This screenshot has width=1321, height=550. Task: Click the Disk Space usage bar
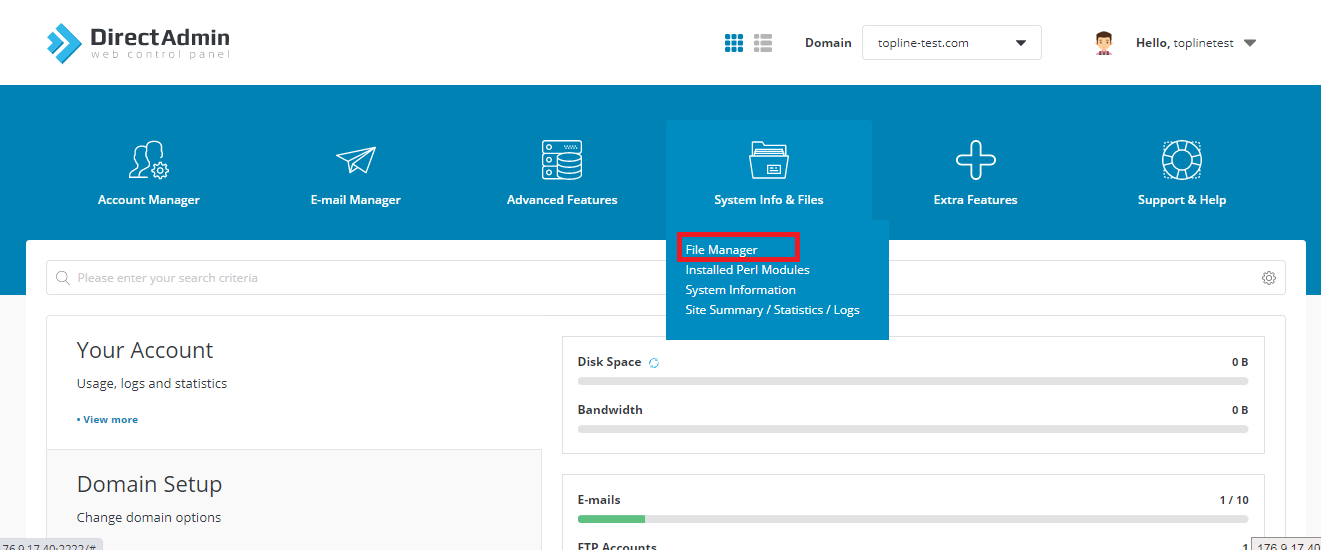[x=913, y=381]
